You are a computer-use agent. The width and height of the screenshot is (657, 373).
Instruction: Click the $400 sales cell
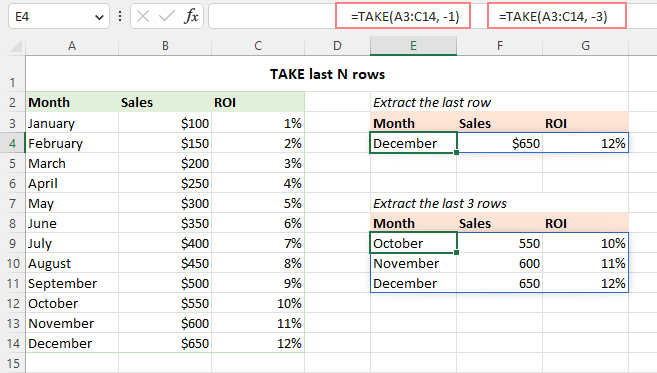165,243
